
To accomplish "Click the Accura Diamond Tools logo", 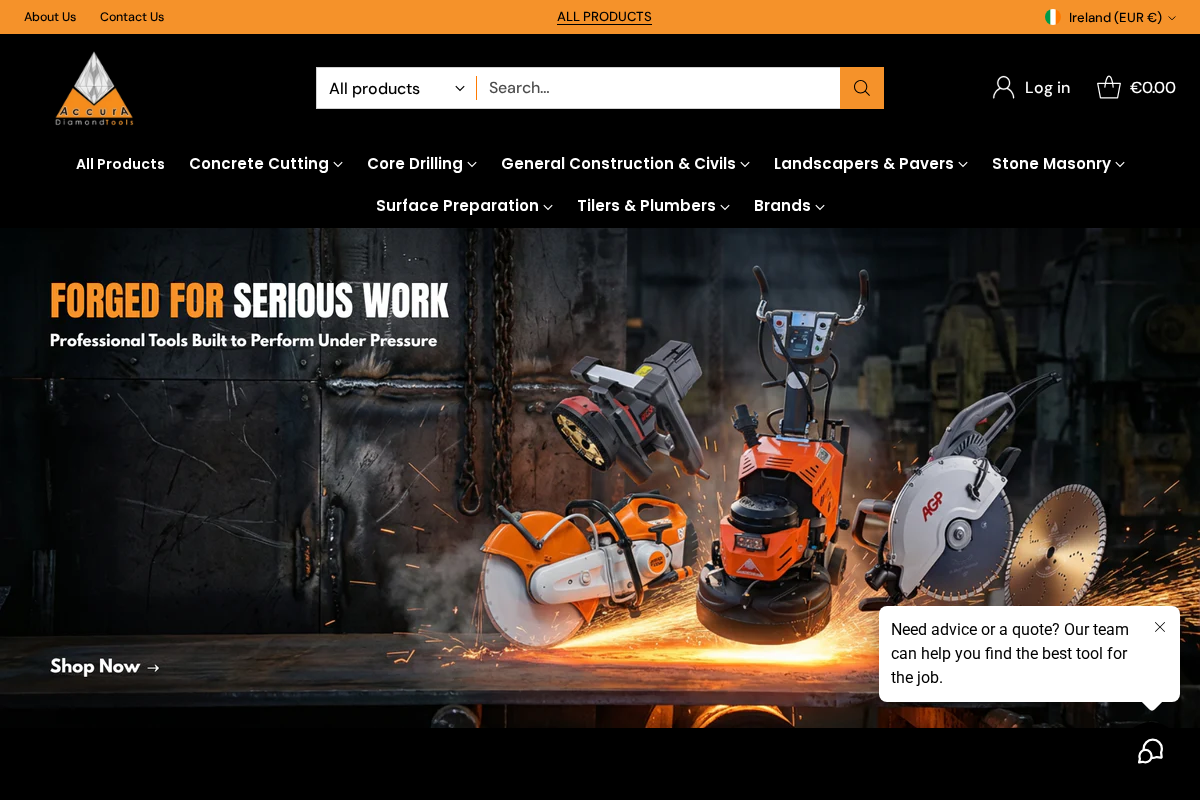I will click(93, 88).
